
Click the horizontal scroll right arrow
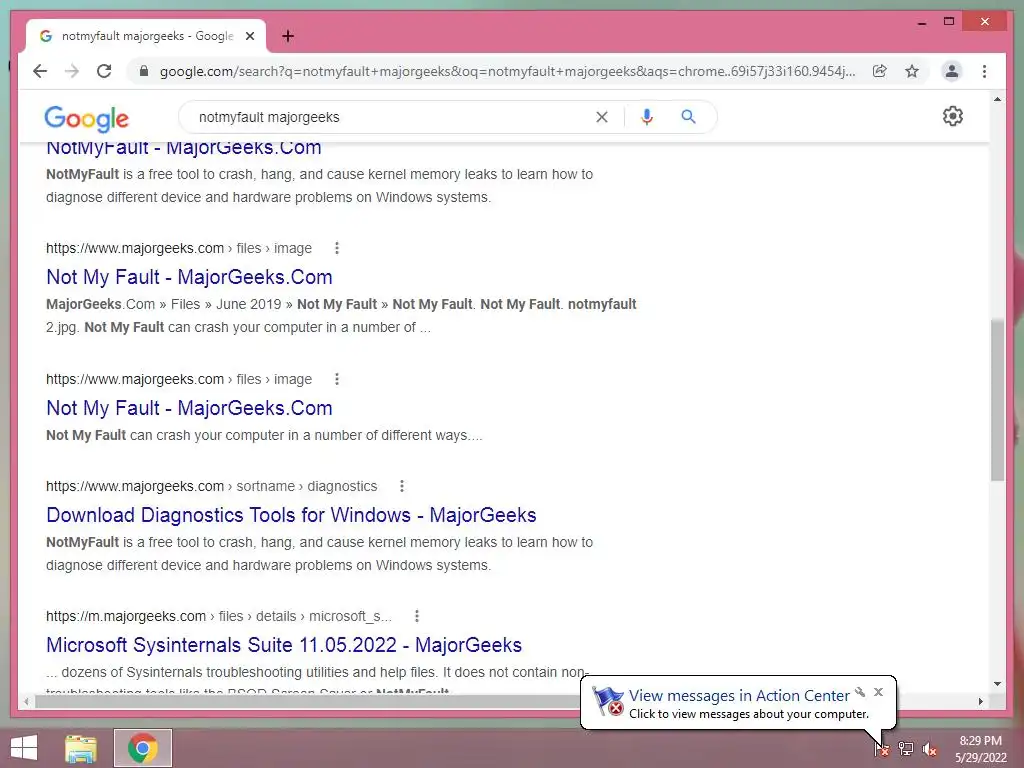pos(980,701)
